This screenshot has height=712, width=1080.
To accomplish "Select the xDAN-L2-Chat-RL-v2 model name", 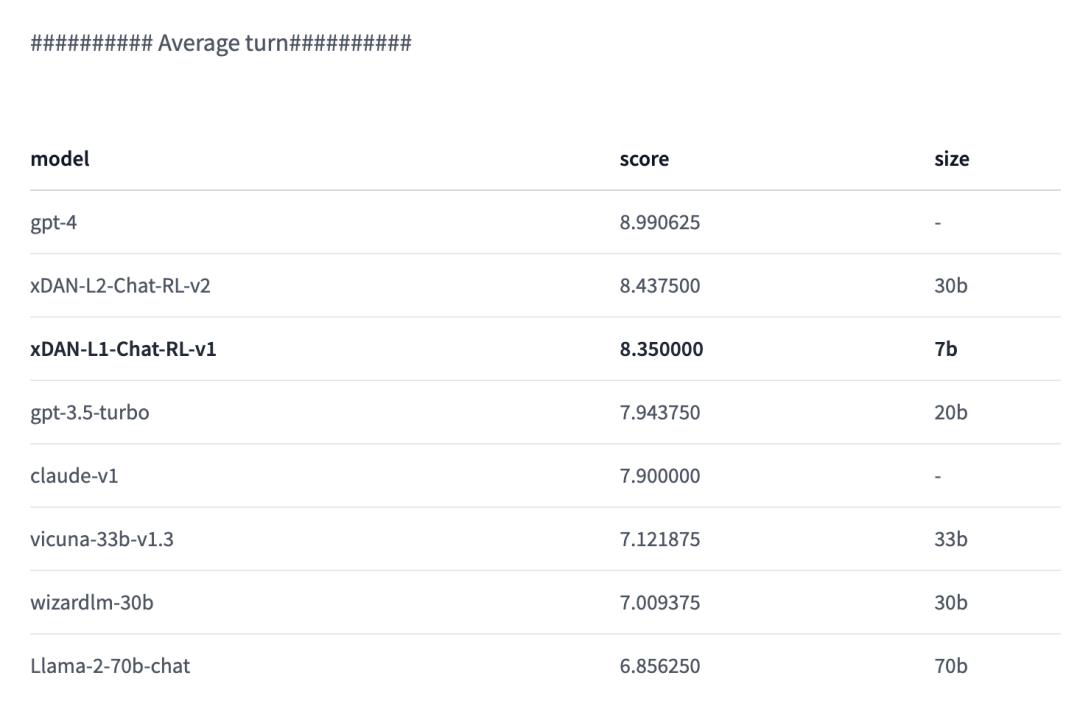I will click(x=120, y=286).
